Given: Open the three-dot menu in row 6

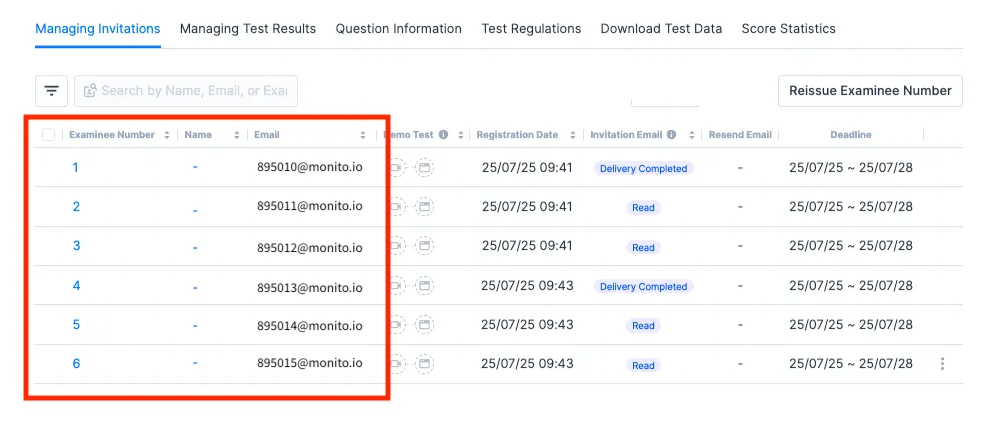Looking at the screenshot, I should (x=942, y=364).
